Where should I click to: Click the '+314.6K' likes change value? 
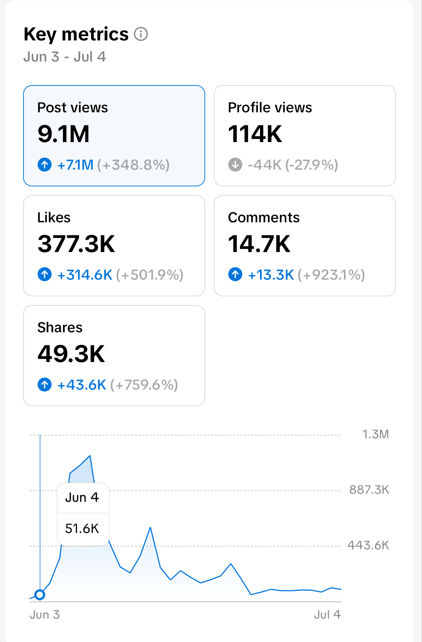(x=84, y=275)
